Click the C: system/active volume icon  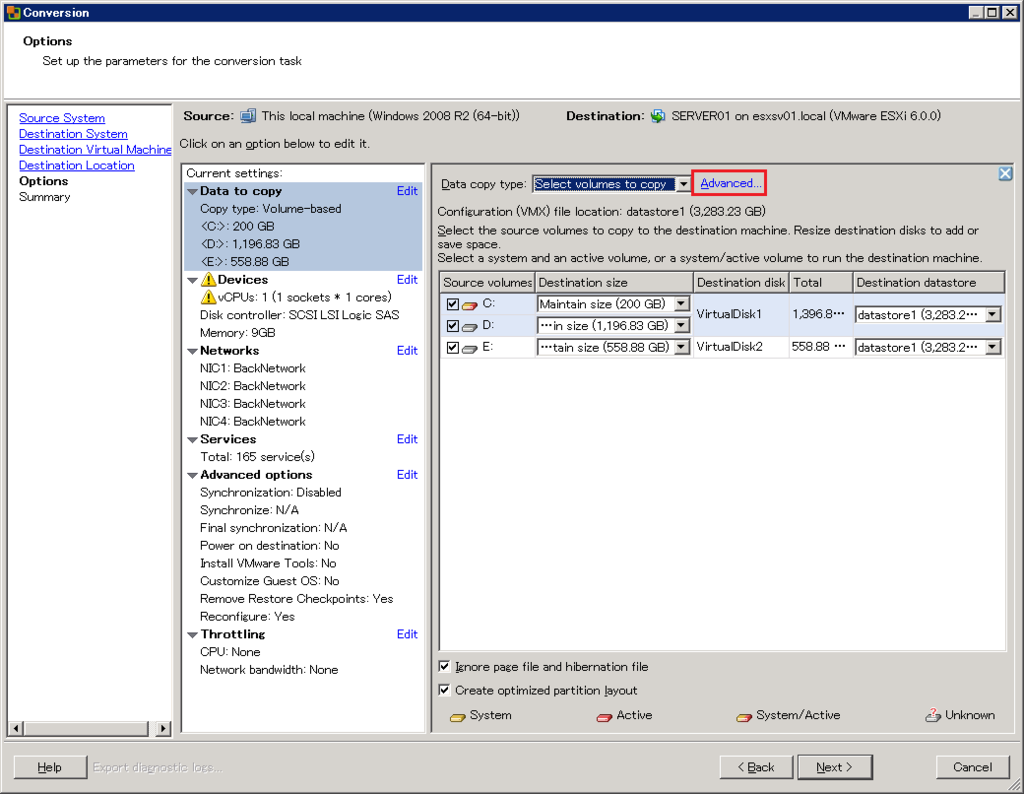click(x=470, y=305)
